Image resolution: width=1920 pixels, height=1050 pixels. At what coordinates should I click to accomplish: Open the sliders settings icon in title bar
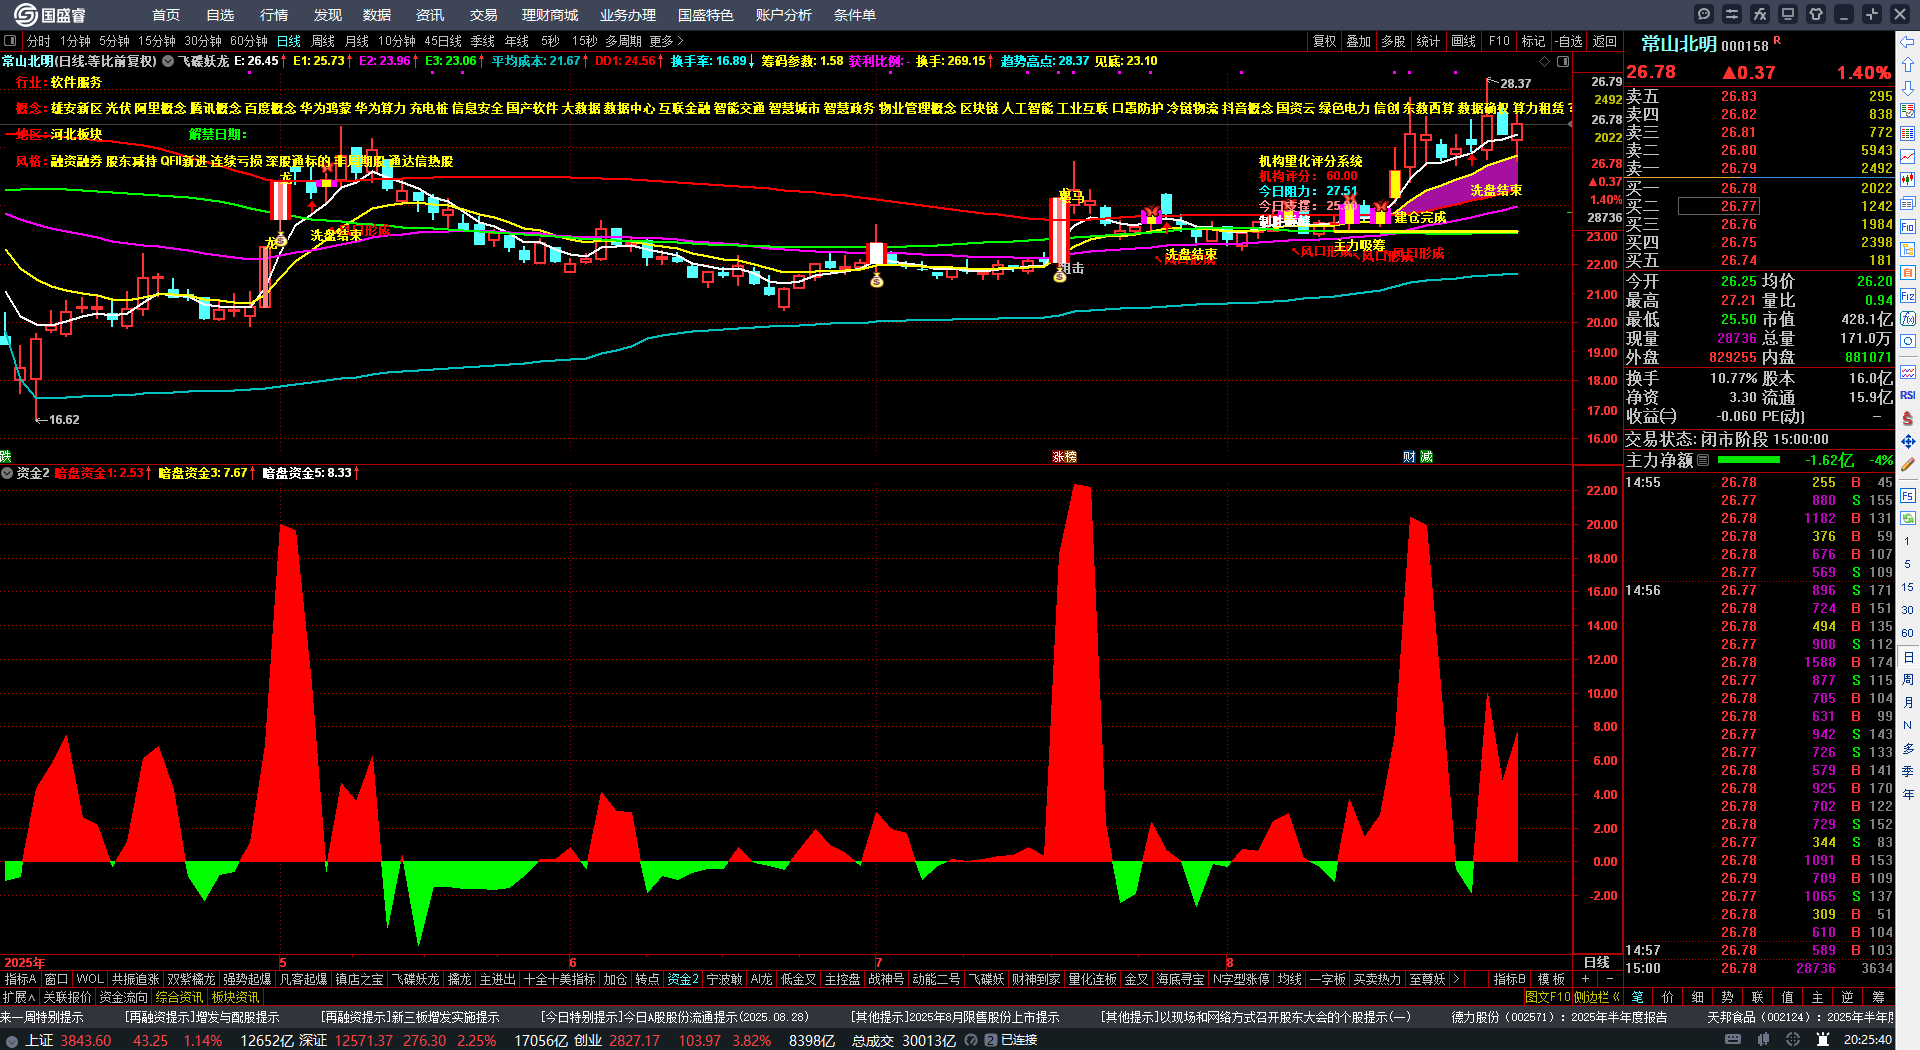pos(1732,14)
